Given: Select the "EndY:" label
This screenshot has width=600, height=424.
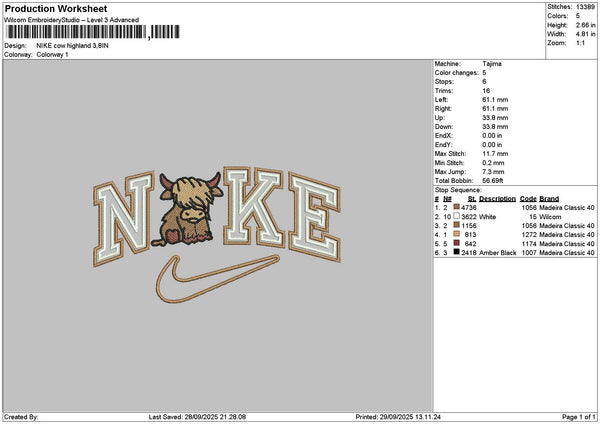Looking at the screenshot, I should [x=443, y=145].
